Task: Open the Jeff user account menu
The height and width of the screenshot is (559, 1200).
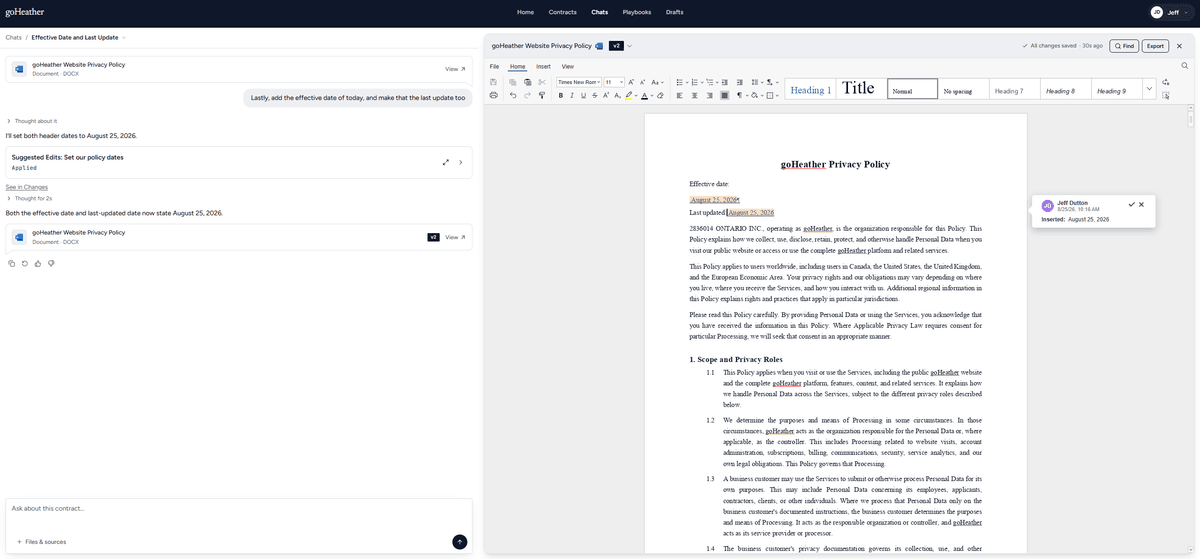Action: coord(1169,12)
